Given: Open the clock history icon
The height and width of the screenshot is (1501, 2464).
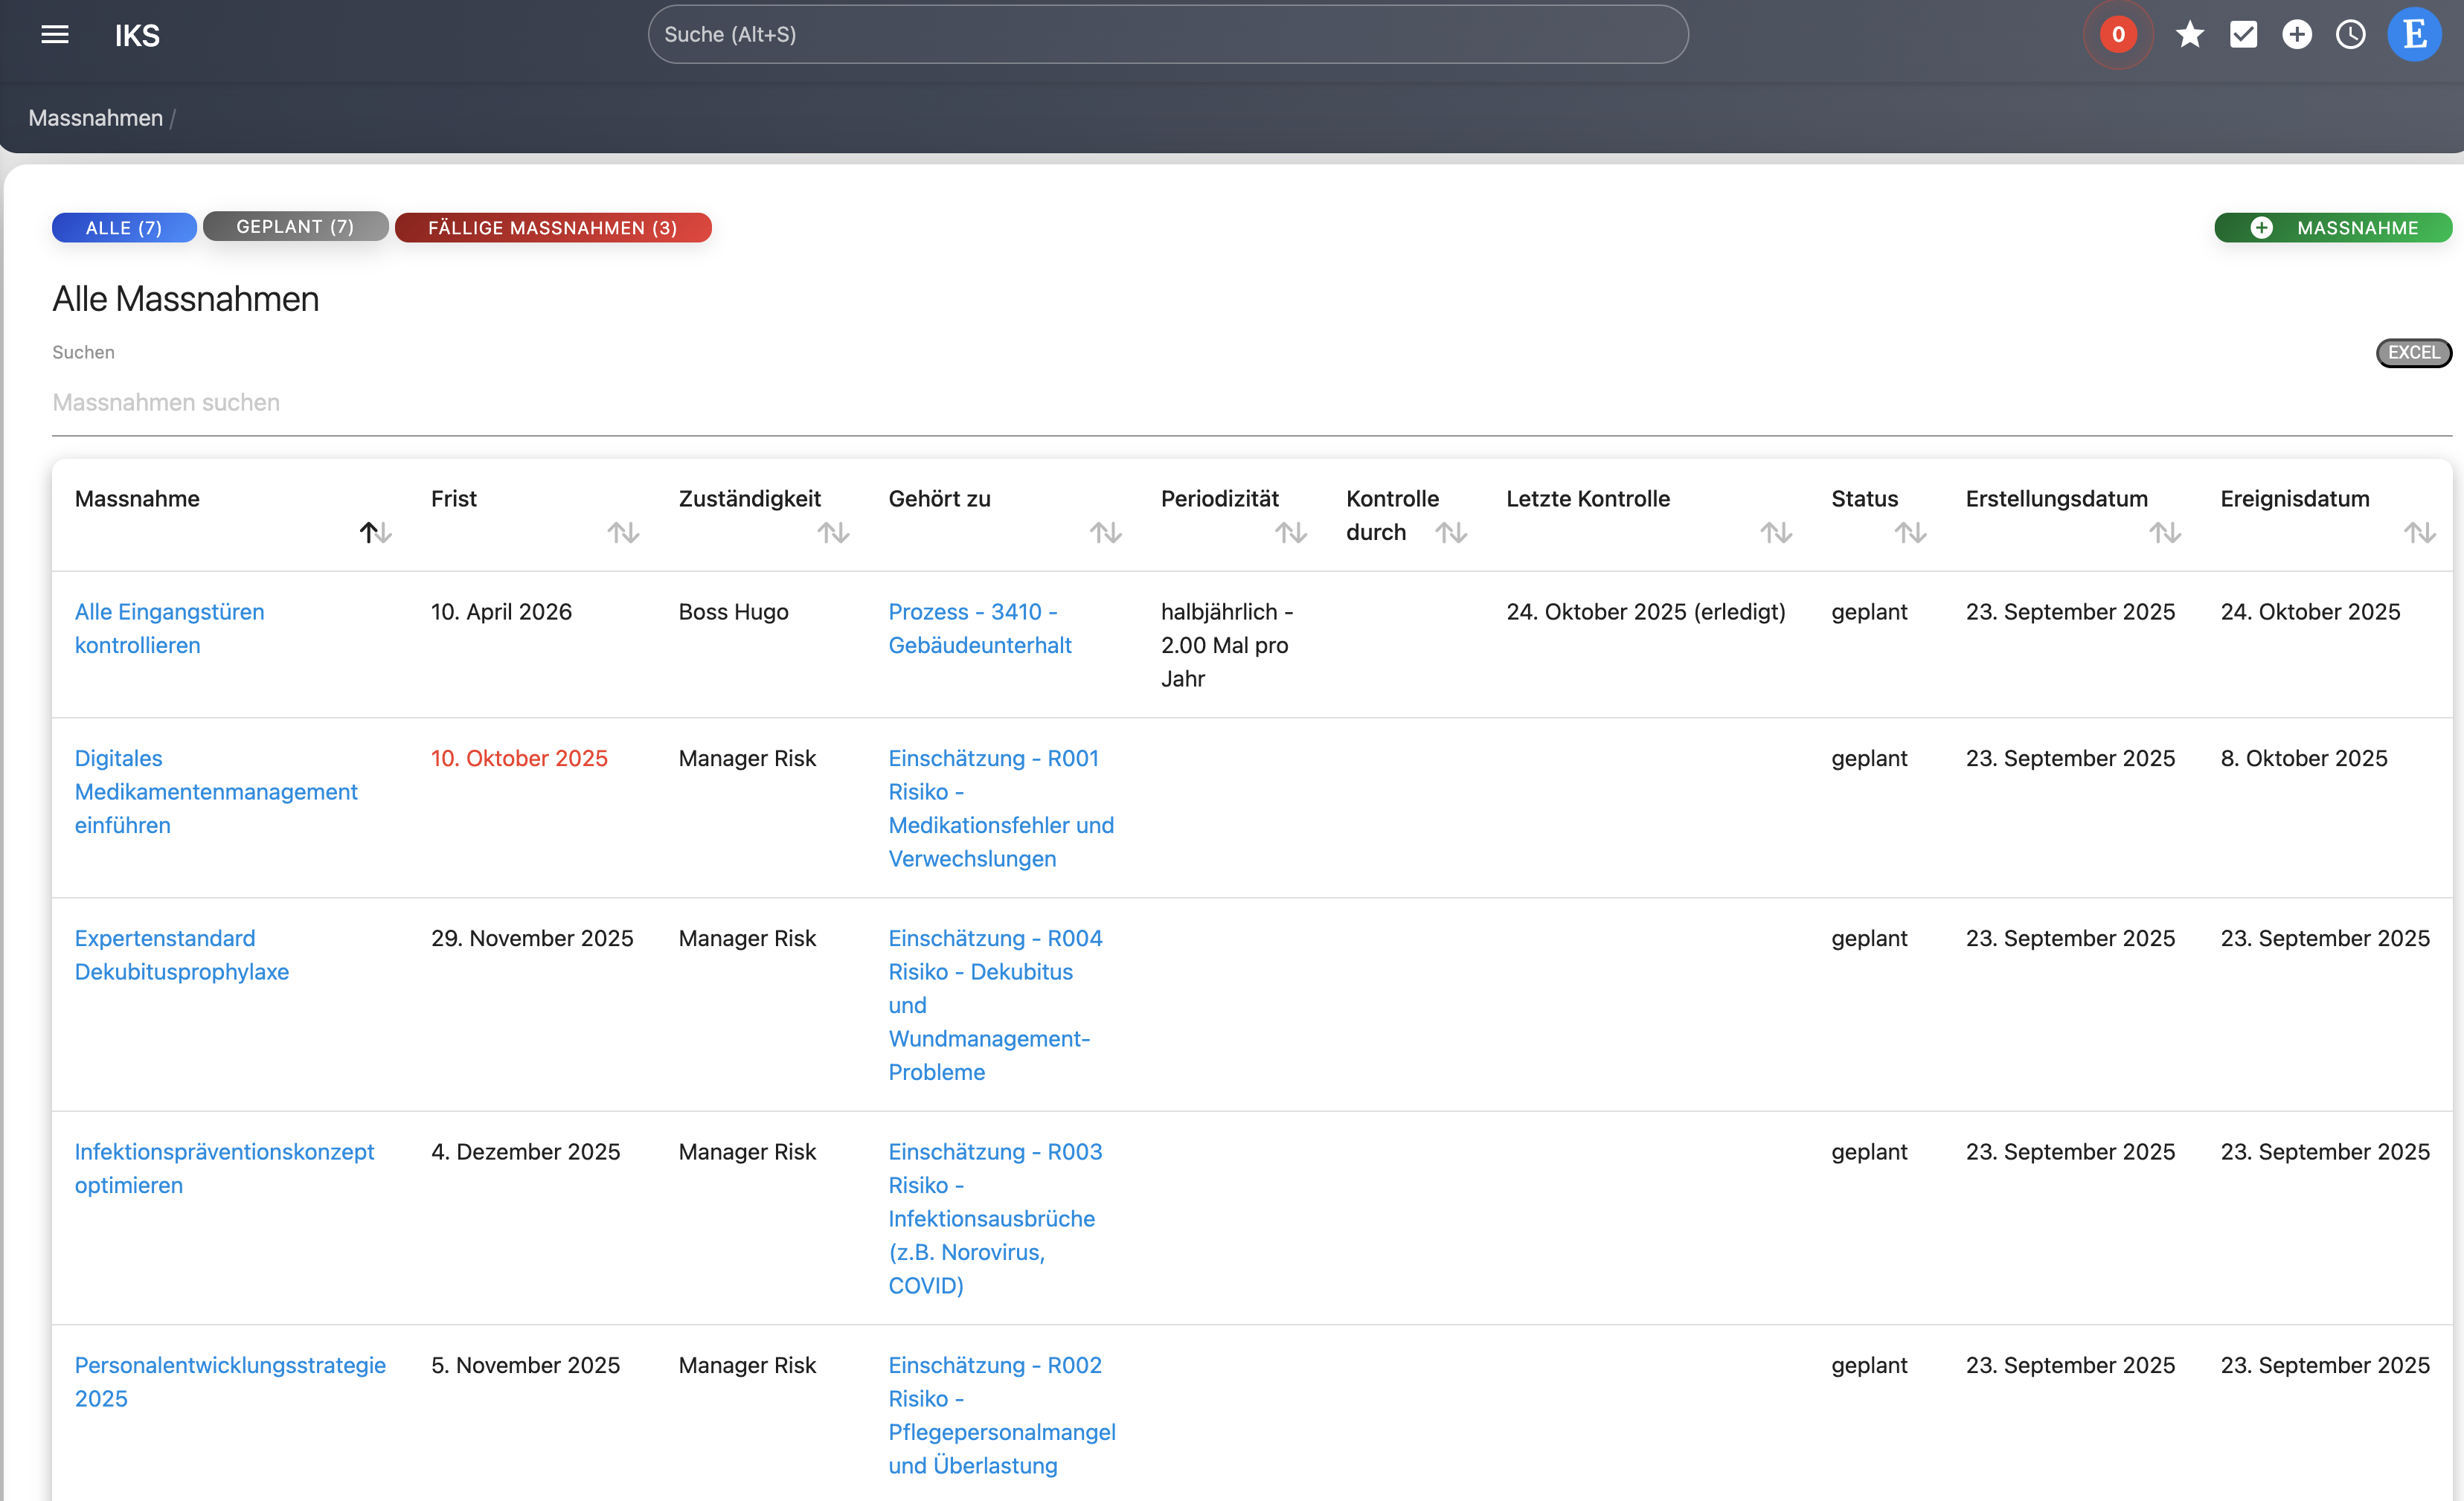Looking at the screenshot, I should 2350,35.
